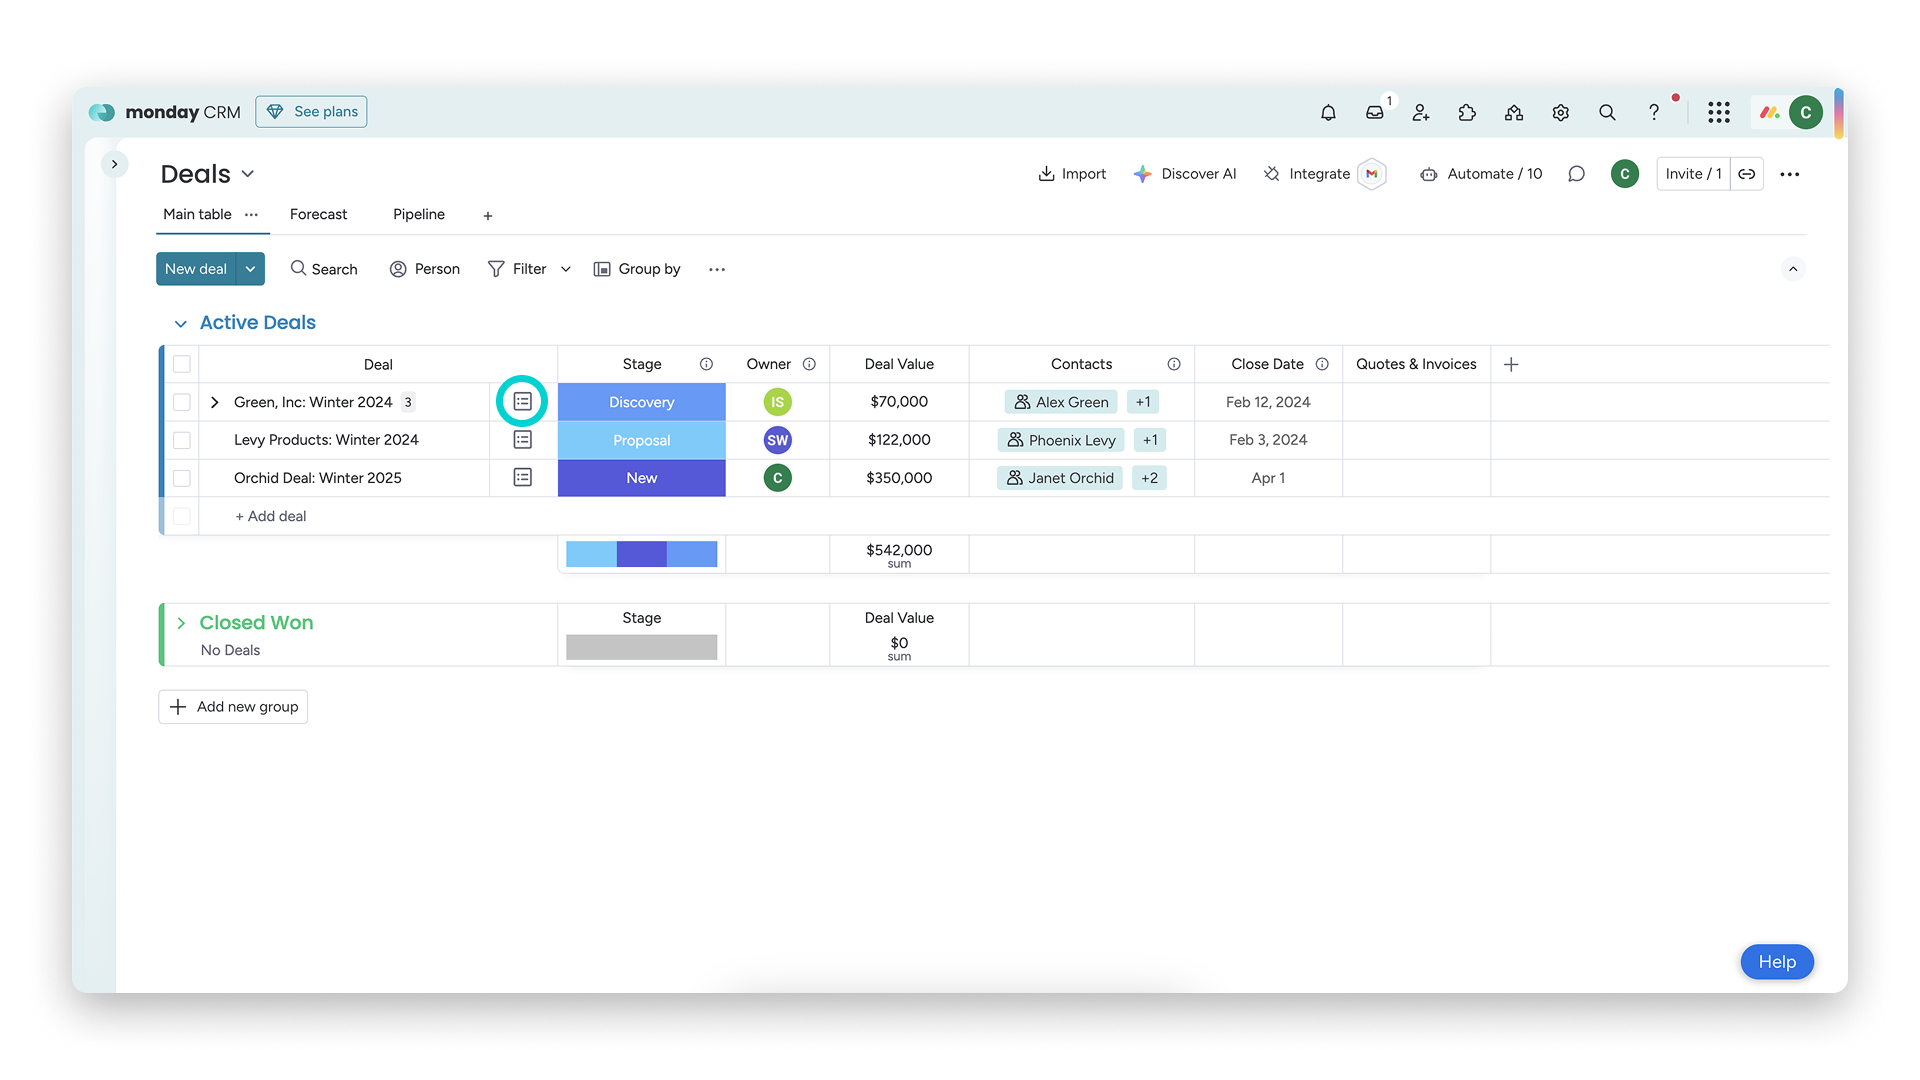Click Close Date column info icon
Image resolution: width=1920 pixels, height=1080 pixels.
[1322, 364]
